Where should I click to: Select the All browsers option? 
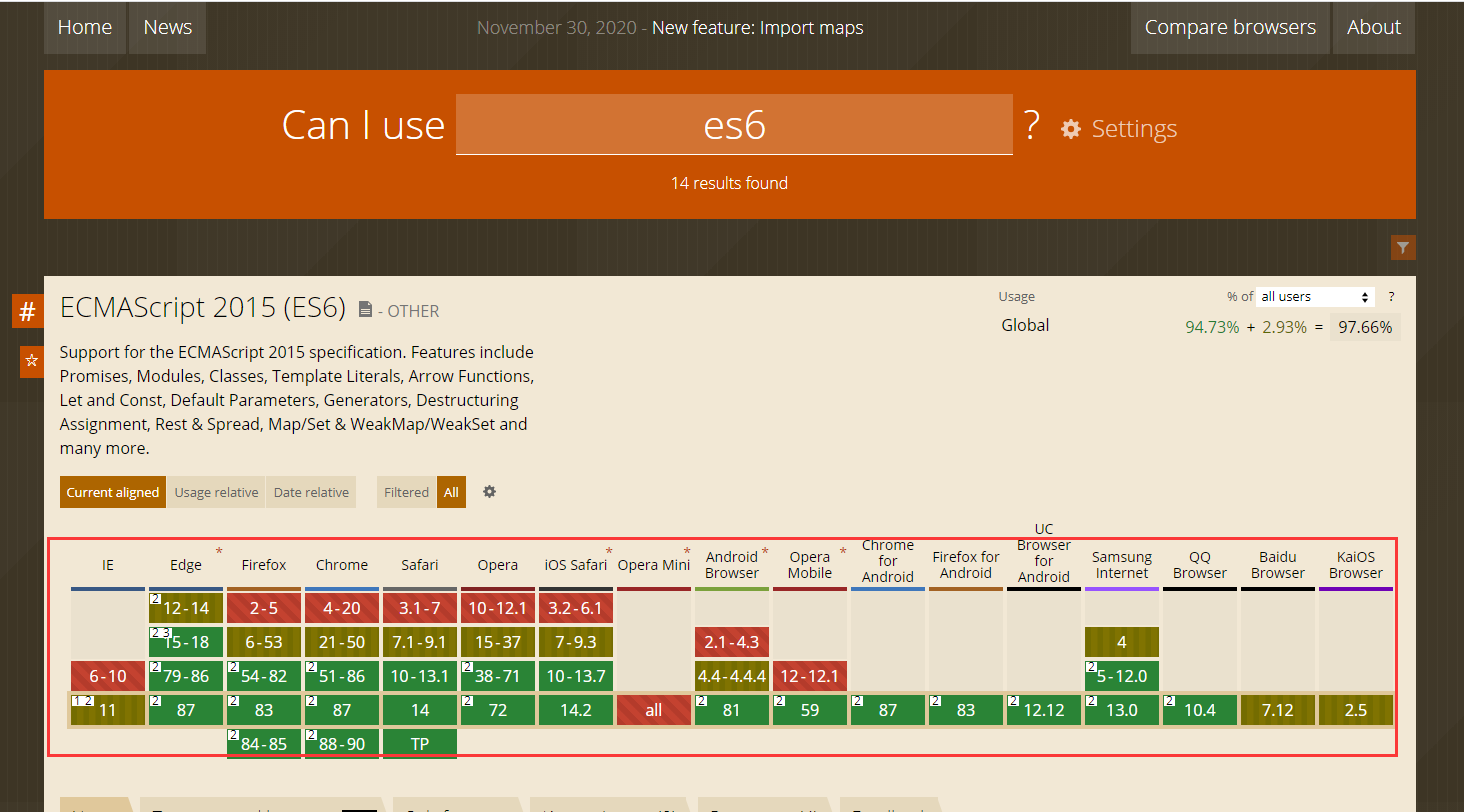pyautogui.click(x=451, y=492)
